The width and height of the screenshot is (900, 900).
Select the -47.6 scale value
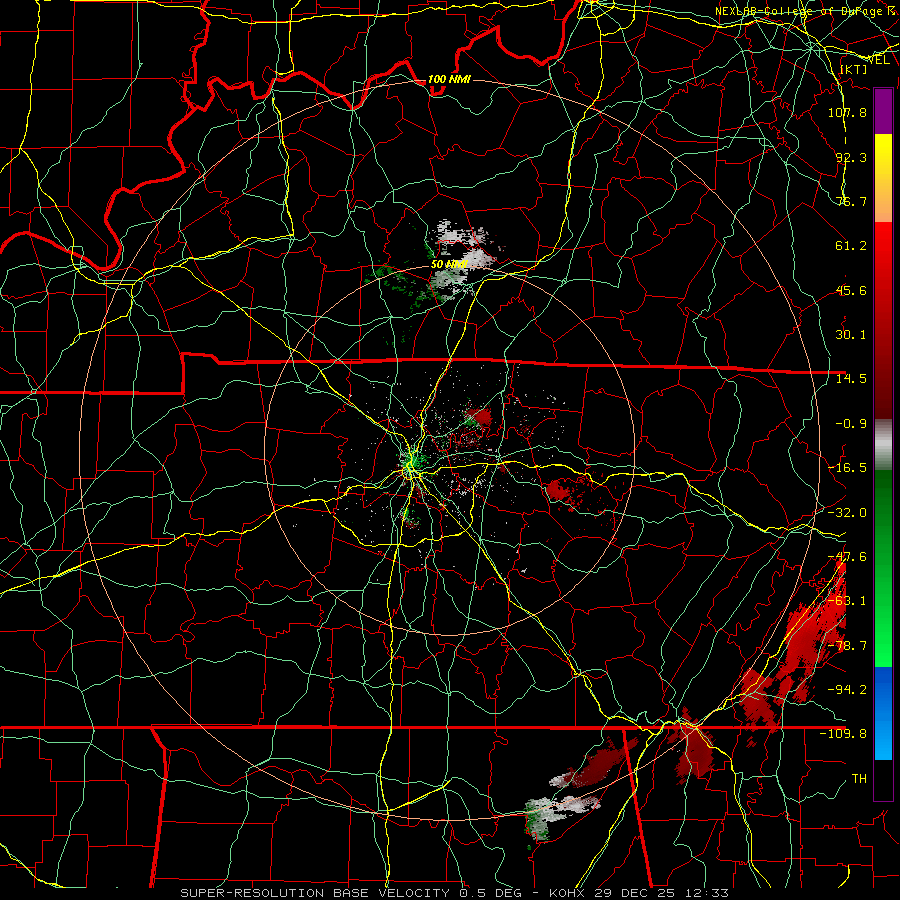[x=847, y=557]
